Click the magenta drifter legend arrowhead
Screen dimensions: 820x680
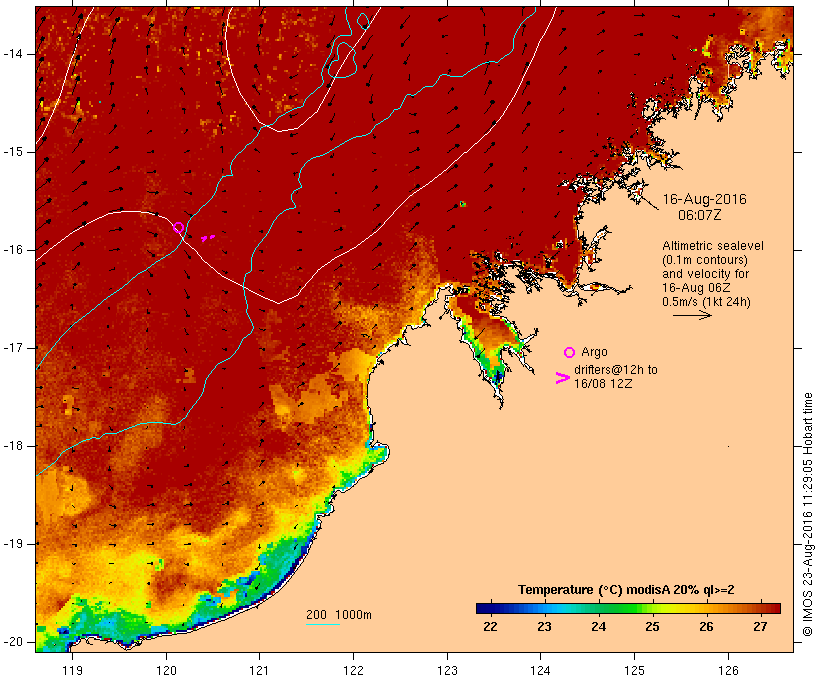[562, 378]
